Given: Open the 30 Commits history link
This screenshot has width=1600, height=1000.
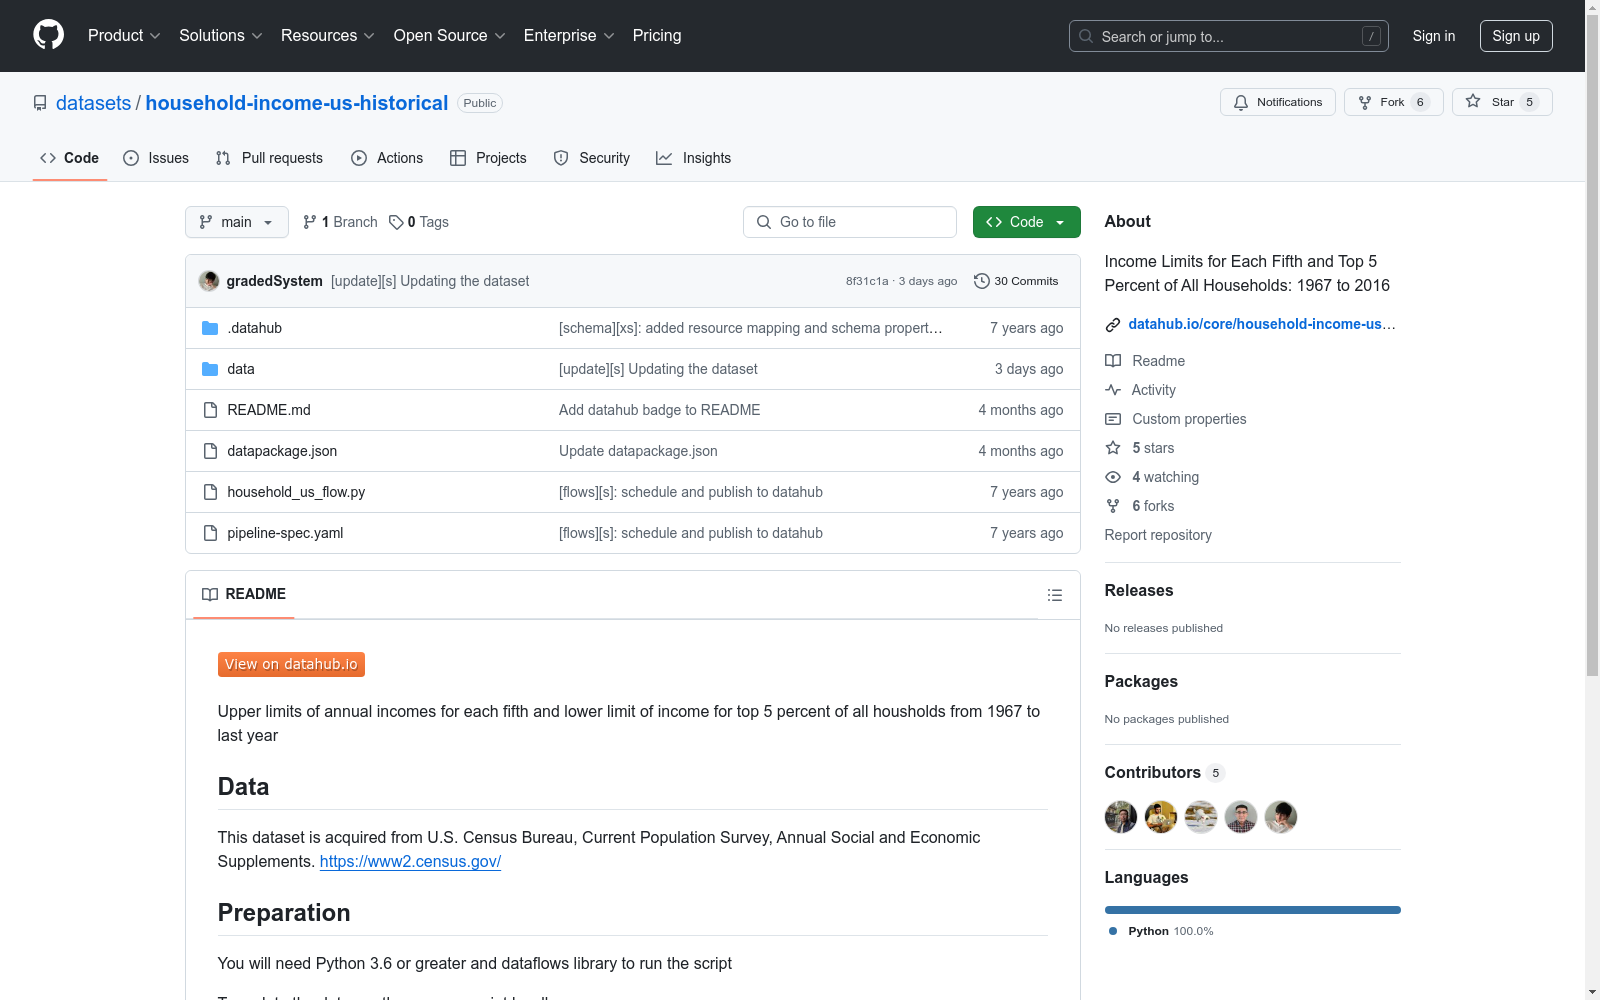Looking at the screenshot, I should (x=1016, y=281).
